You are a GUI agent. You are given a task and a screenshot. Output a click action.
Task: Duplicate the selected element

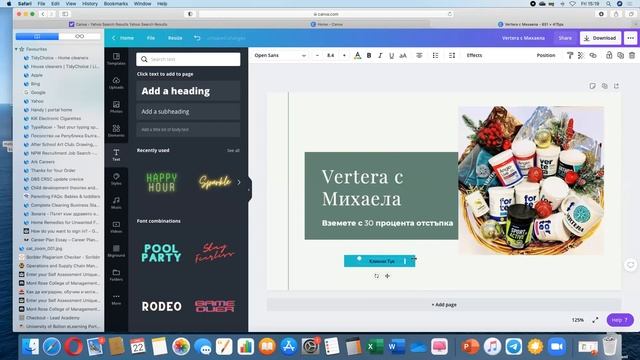(x=620, y=56)
